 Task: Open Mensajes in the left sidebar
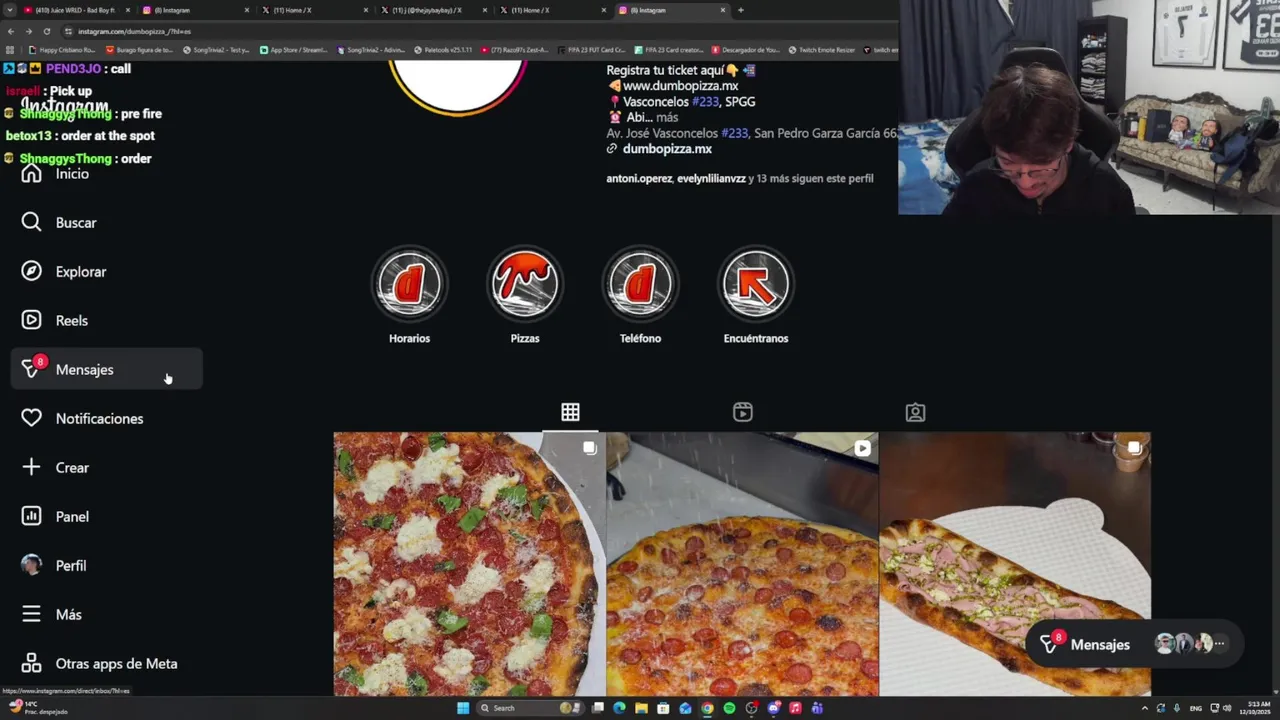click(x=107, y=370)
